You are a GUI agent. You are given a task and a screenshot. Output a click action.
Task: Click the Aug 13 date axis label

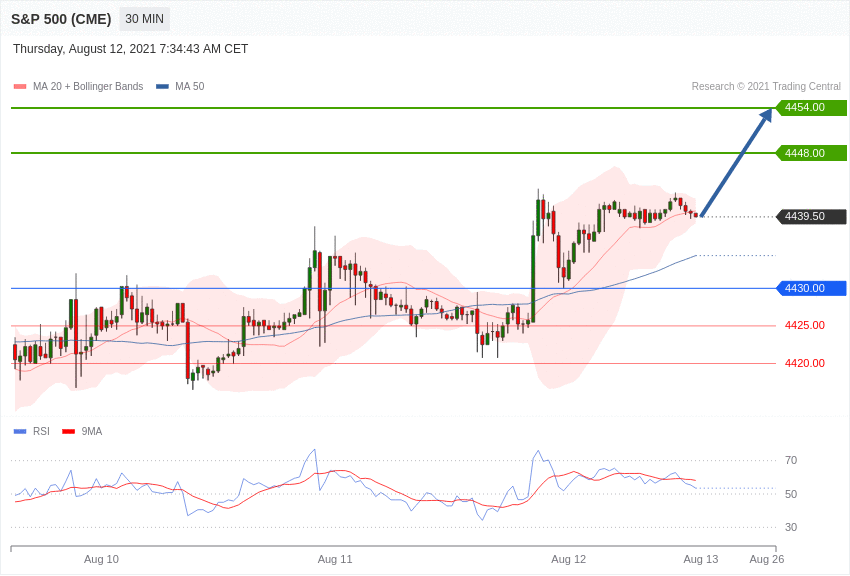tap(701, 559)
